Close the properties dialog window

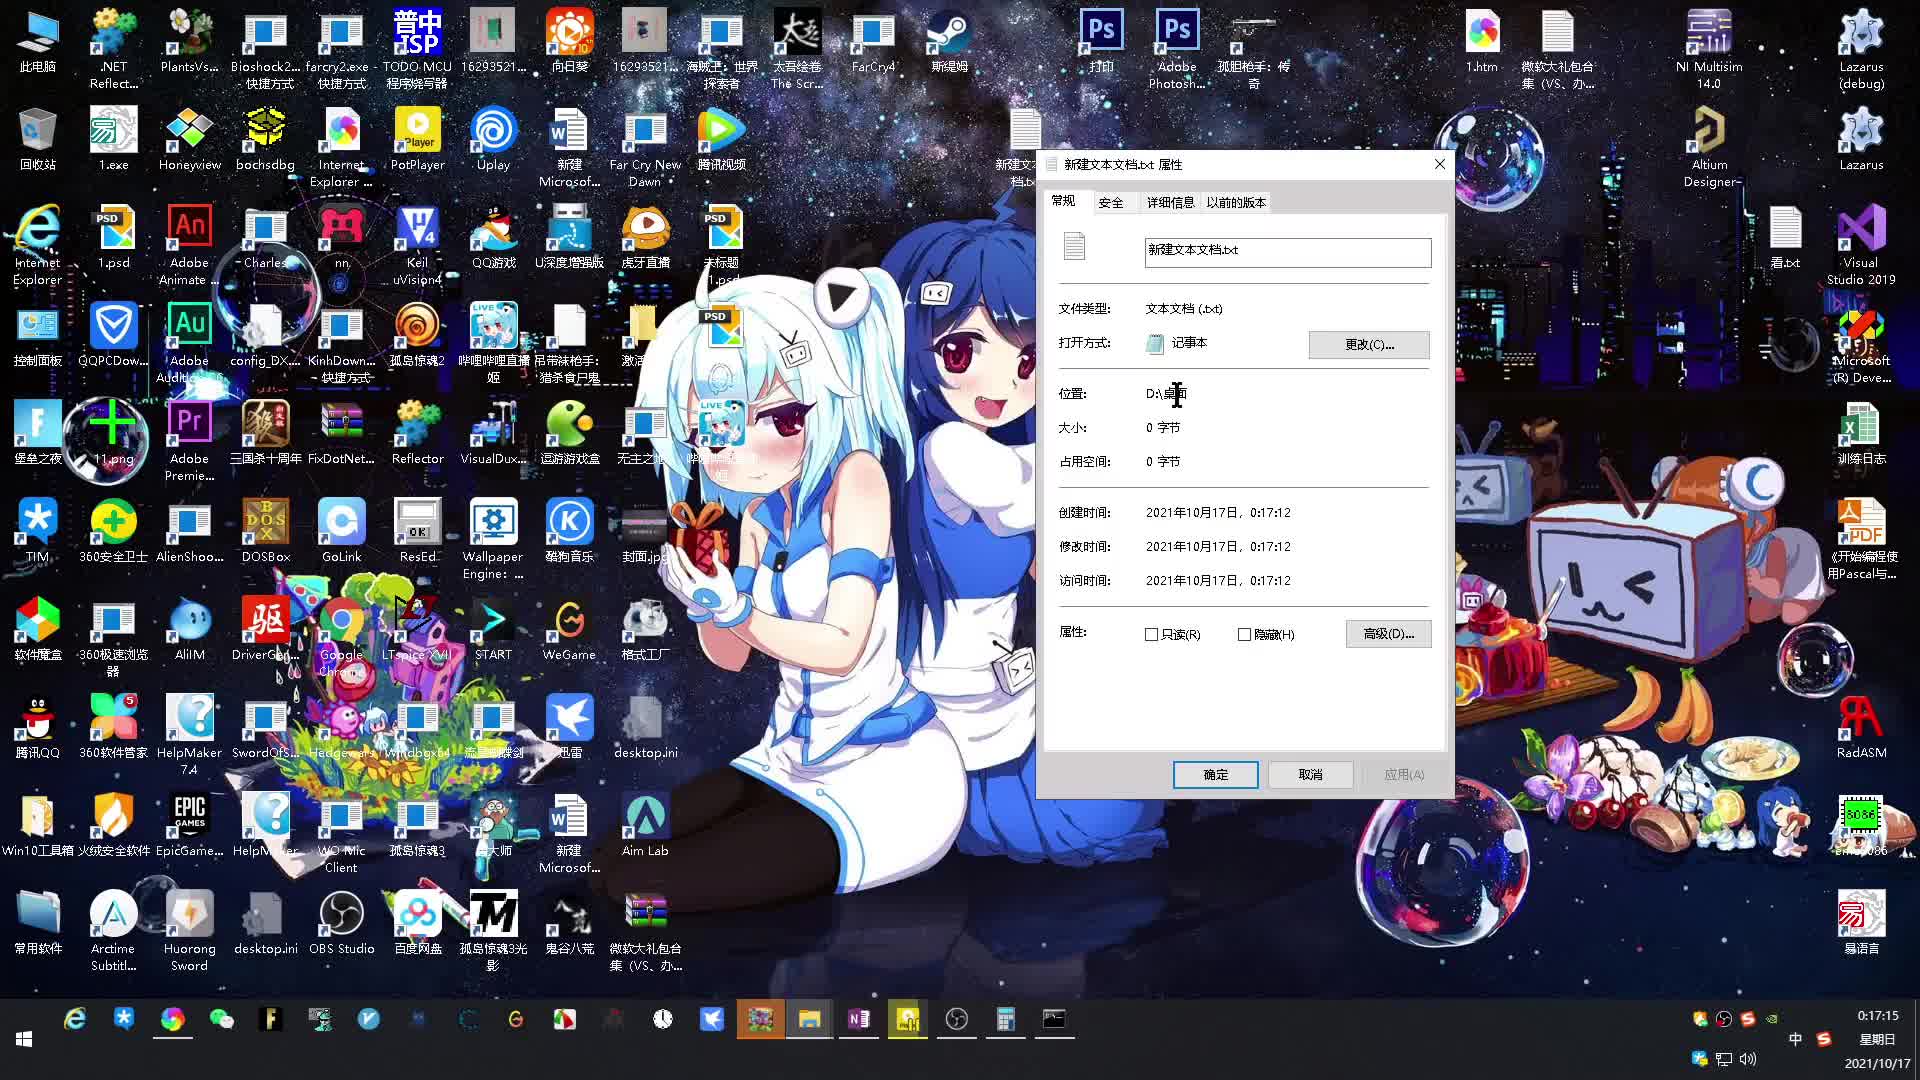coord(1439,164)
